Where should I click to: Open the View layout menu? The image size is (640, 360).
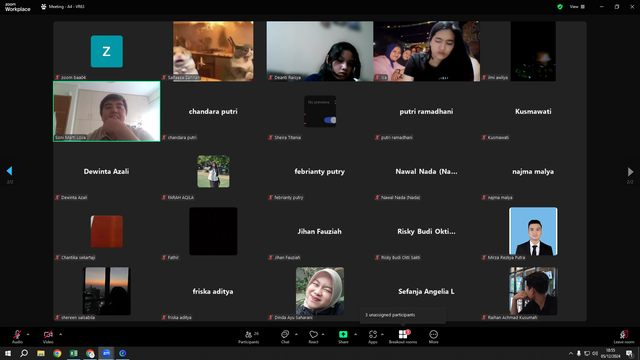(x=577, y=7)
